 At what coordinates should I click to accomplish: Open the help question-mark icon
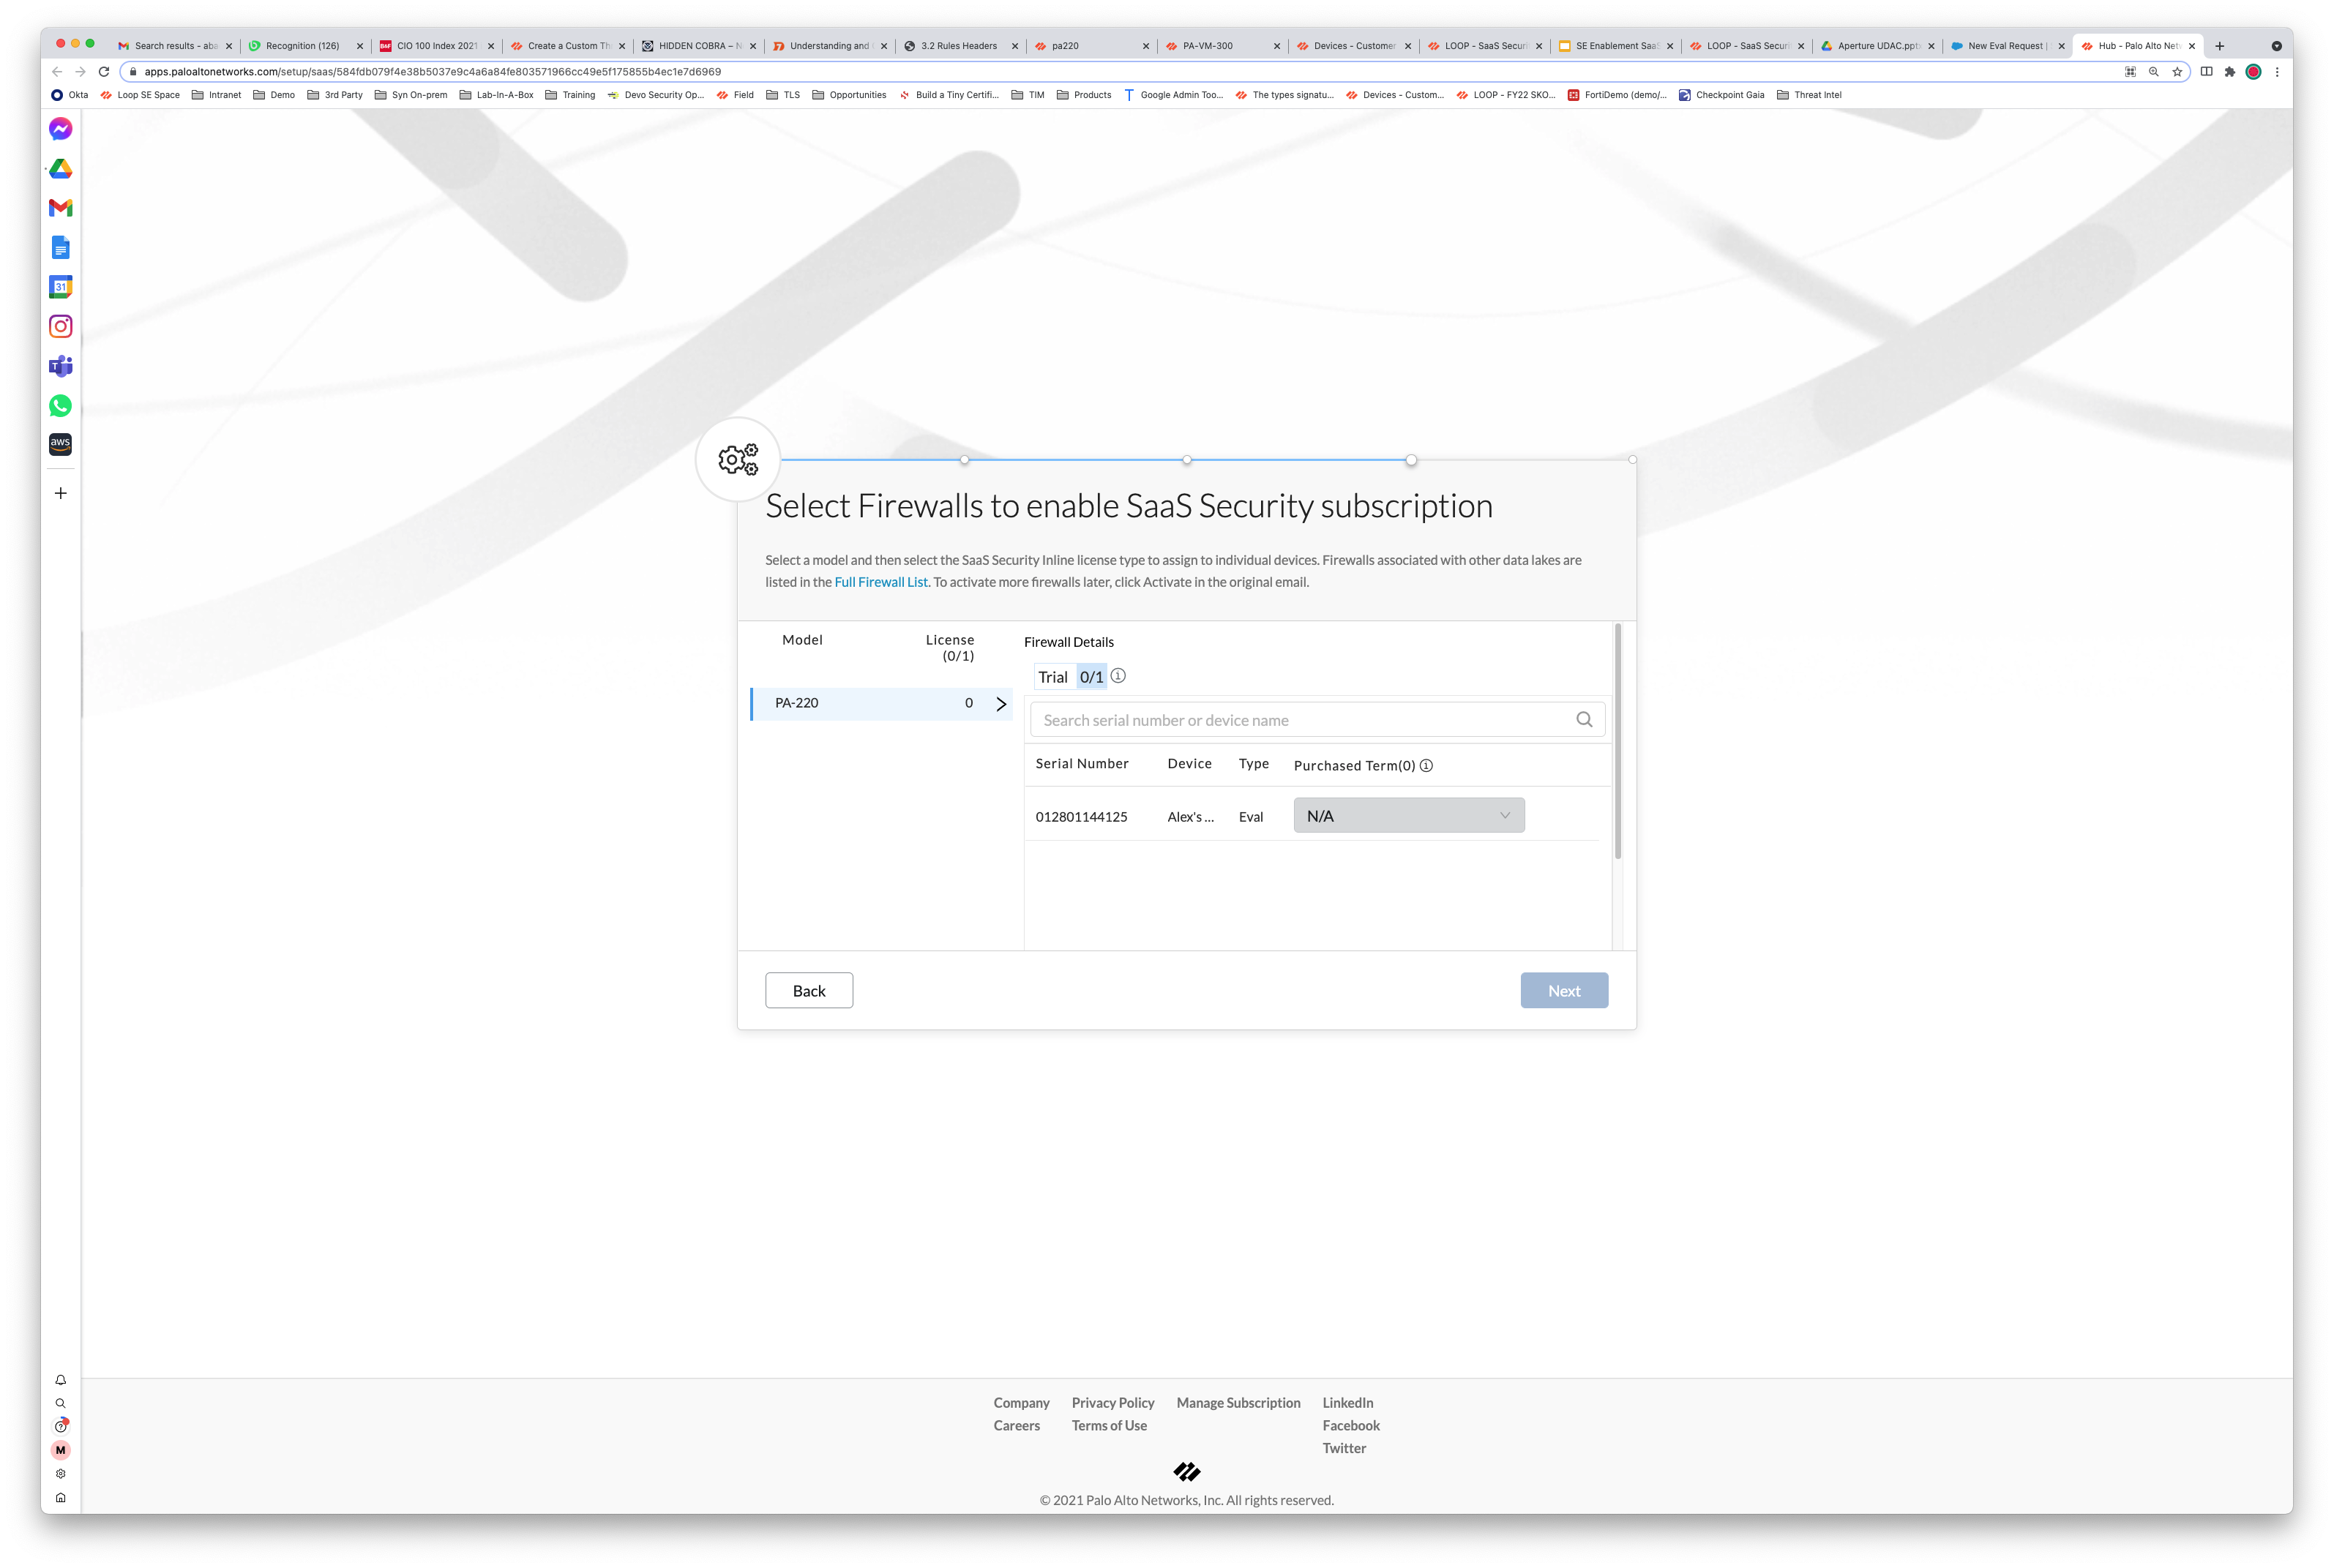tap(60, 1427)
